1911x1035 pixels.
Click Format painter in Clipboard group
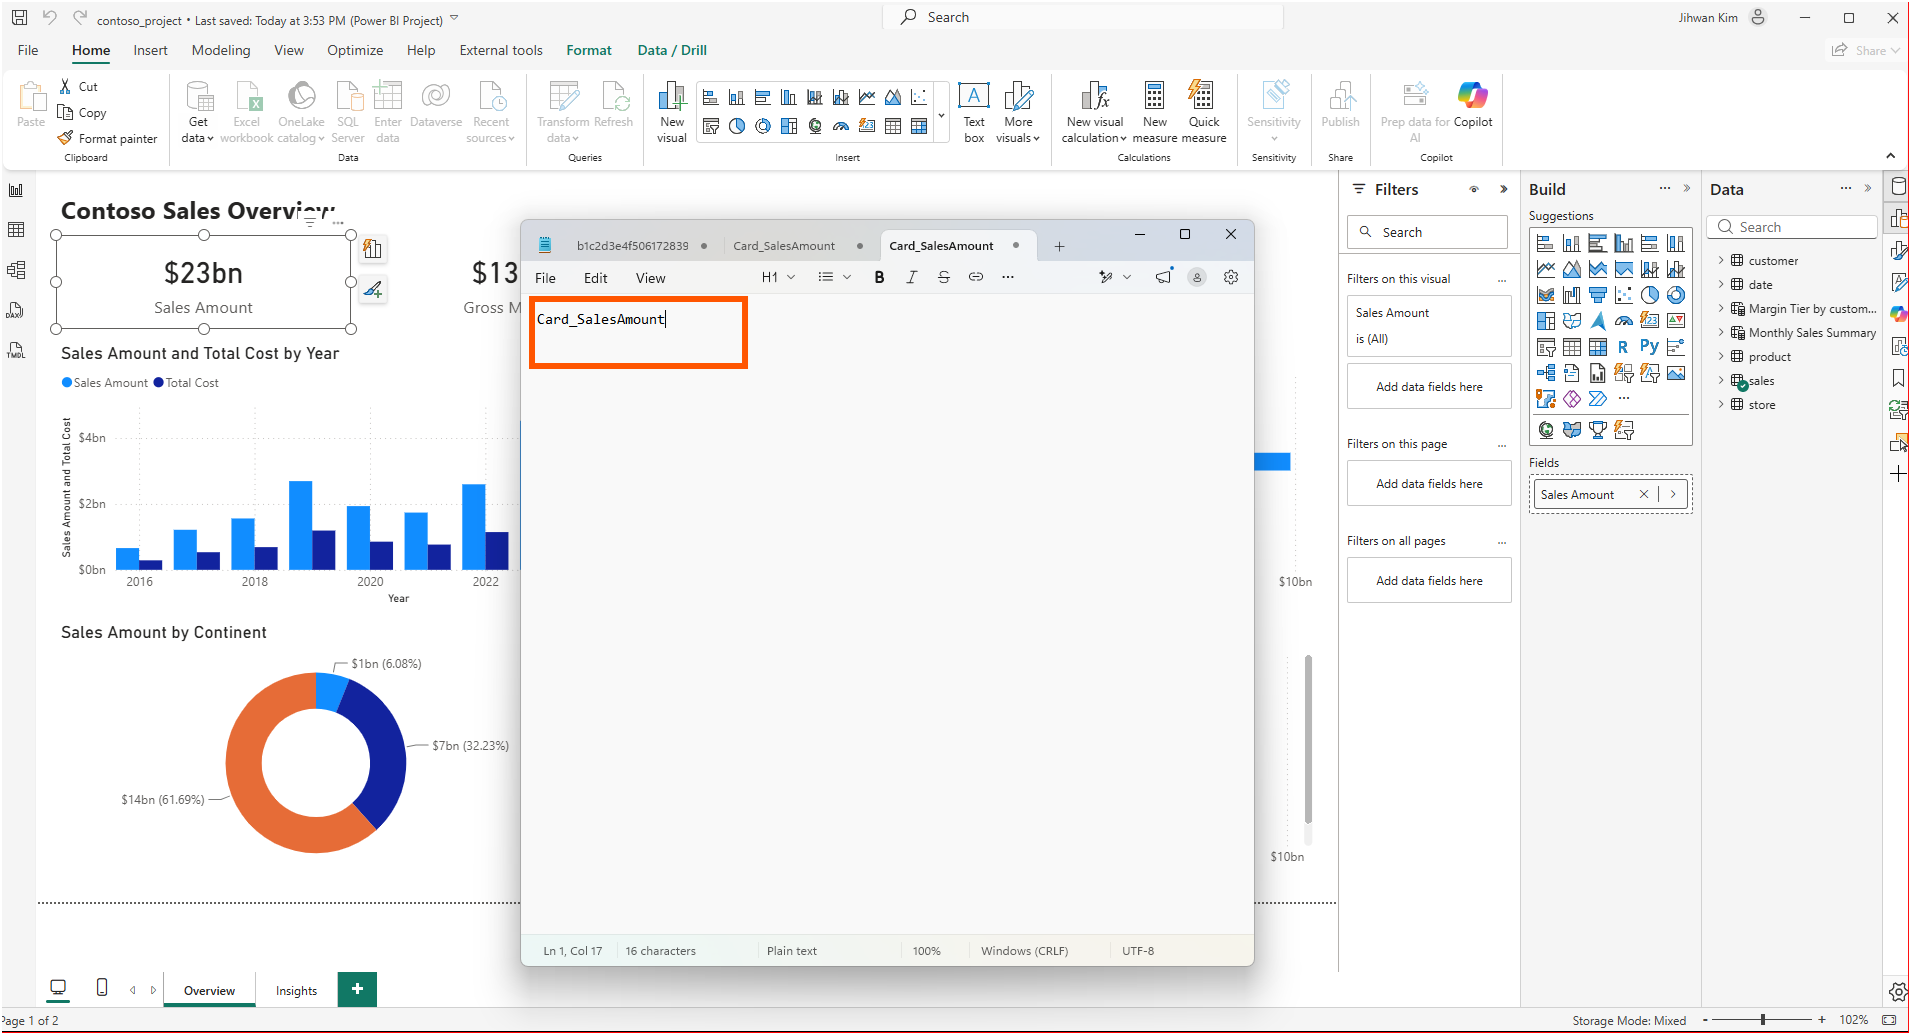pos(108,138)
